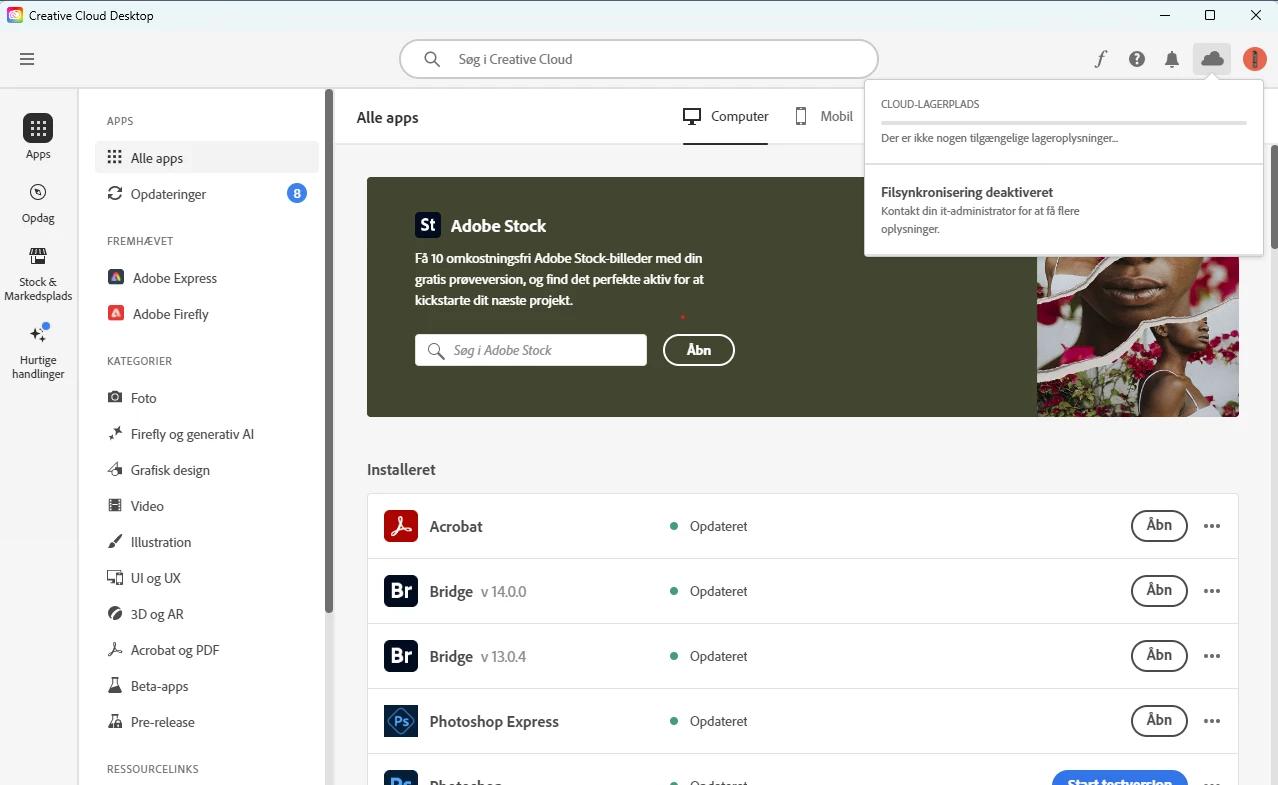This screenshot has height=785, width=1278.
Task: Click Åbn in Adobe Stock banner
Action: (699, 350)
